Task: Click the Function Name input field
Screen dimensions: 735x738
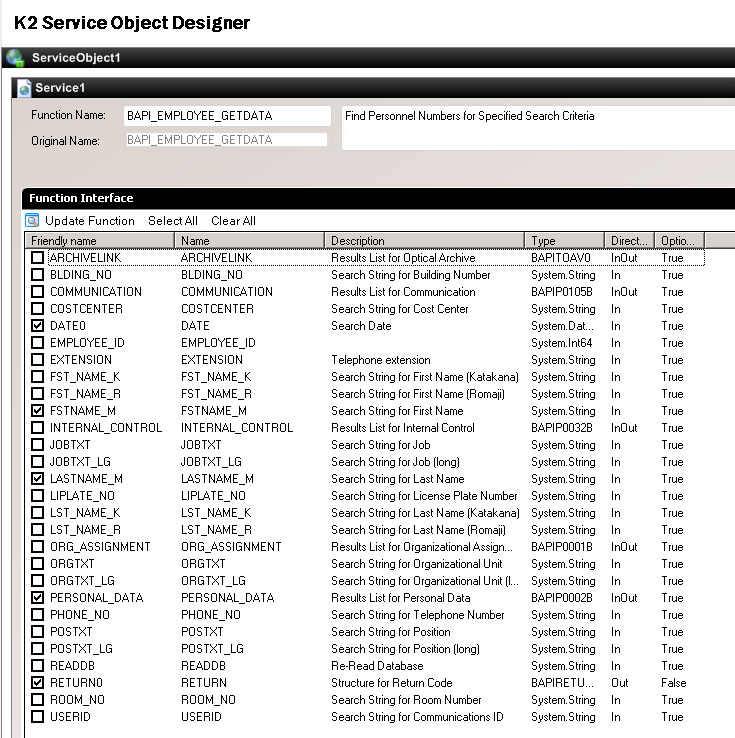Action: click(x=227, y=116)
